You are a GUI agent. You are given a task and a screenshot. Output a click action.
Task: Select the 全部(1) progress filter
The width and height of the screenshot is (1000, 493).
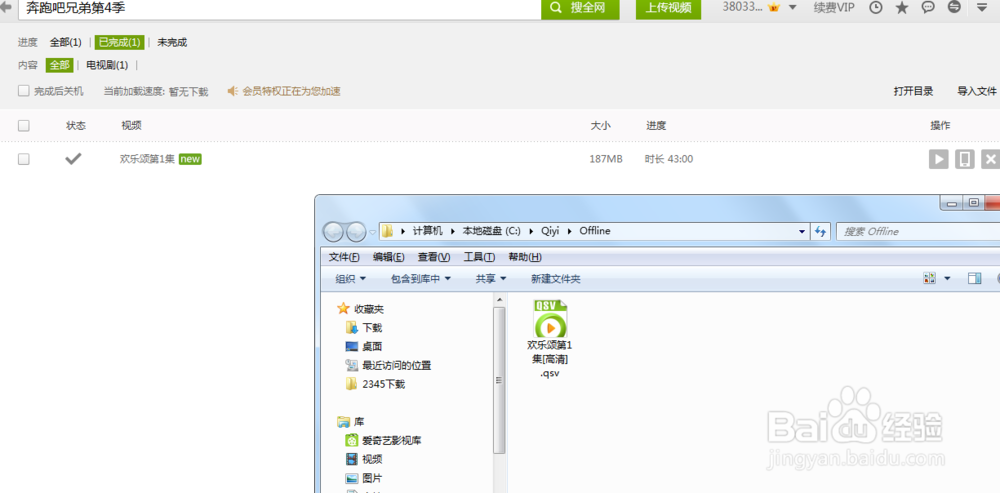click(x=66, y=43)
